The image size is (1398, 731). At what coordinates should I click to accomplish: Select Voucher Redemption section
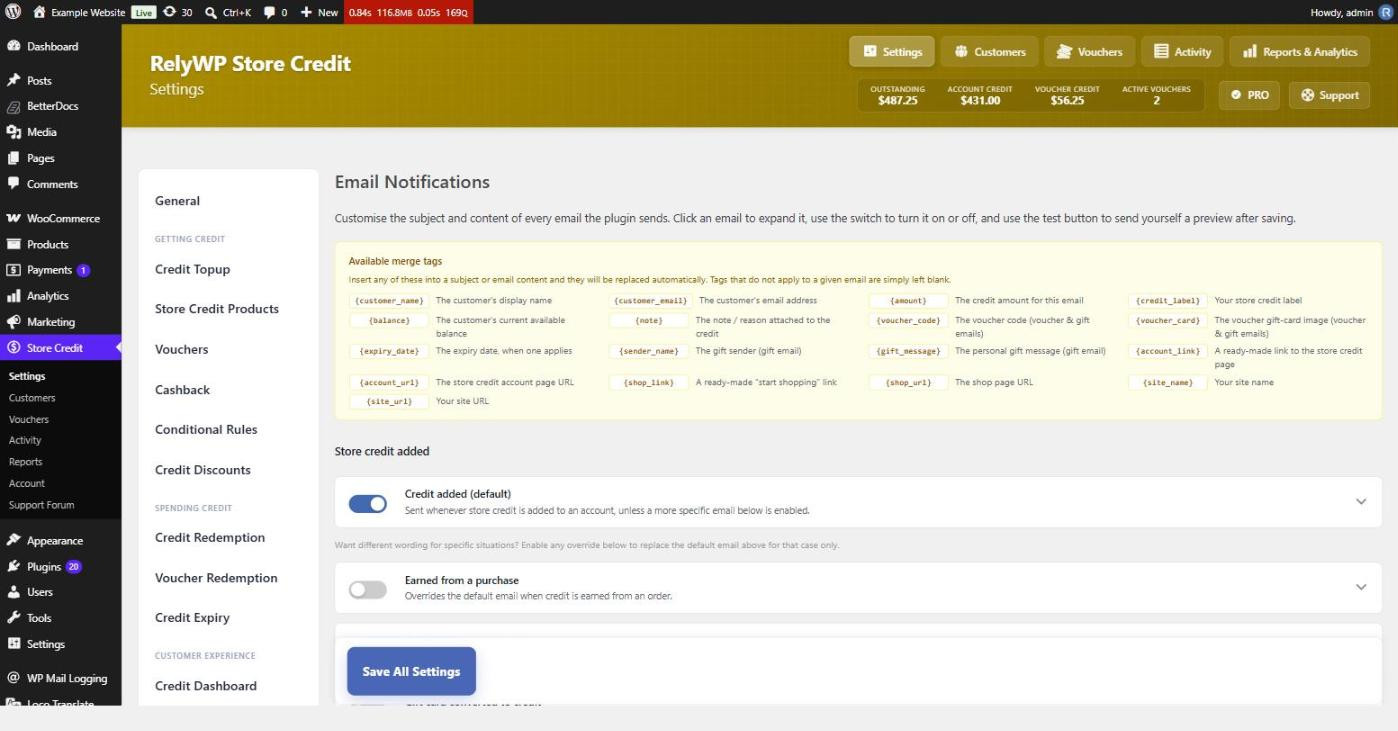tap(216, 577)
